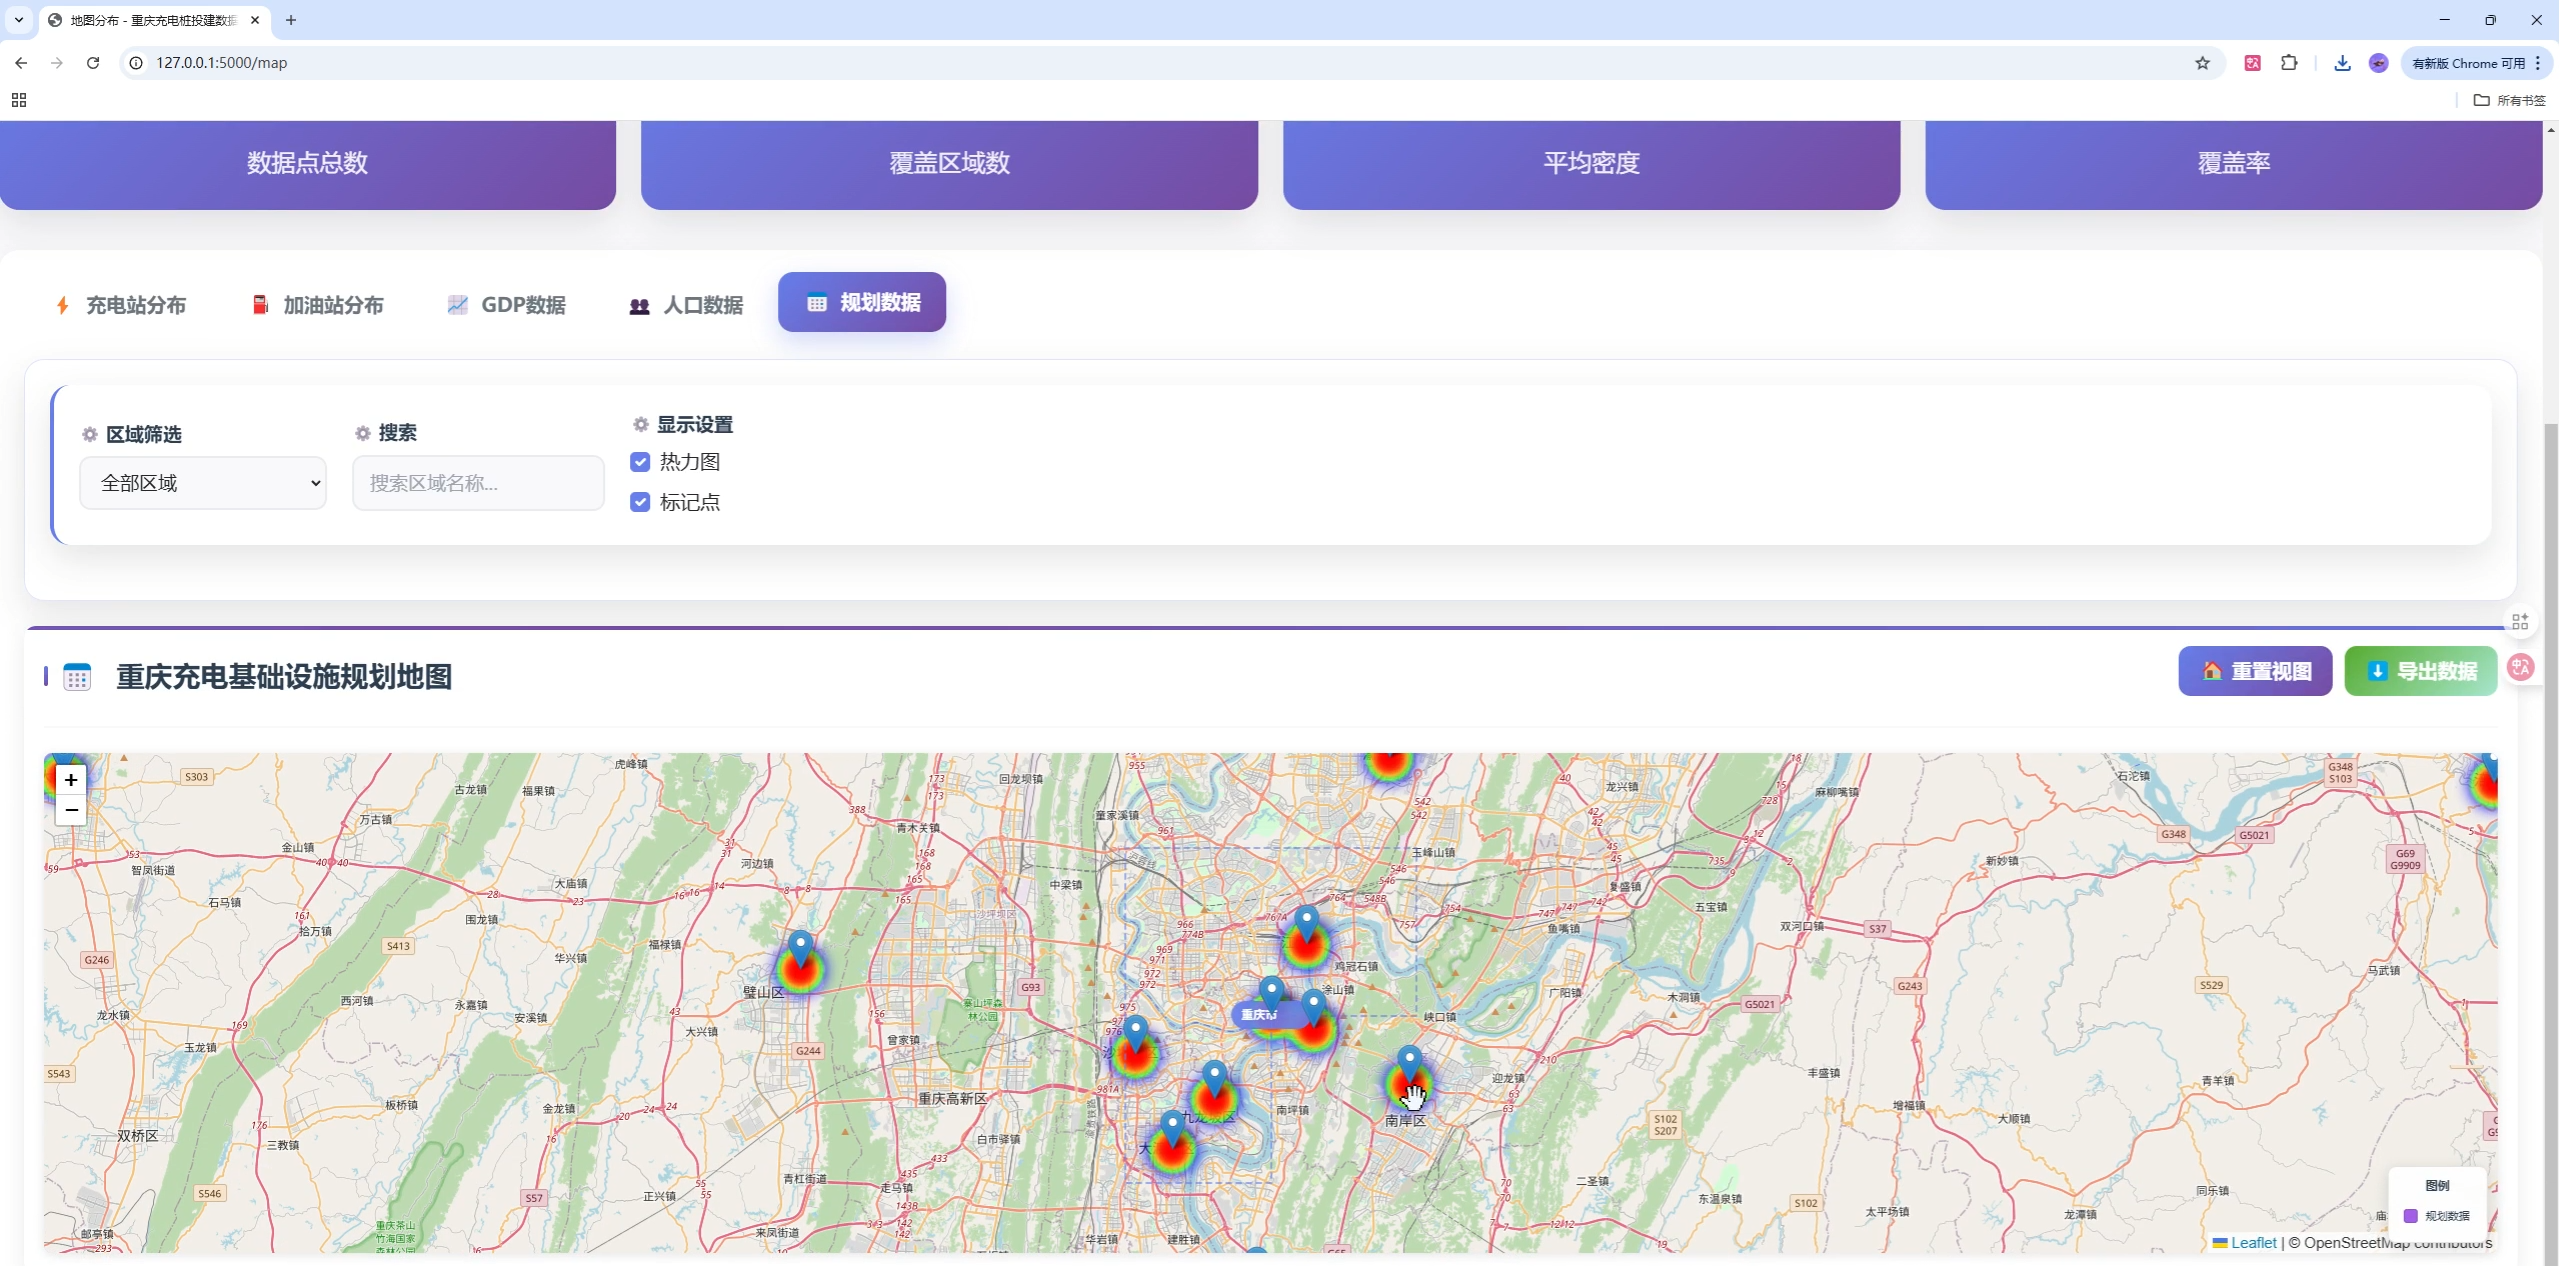The height and width of the screenshot is (1266, 2559).
Task: Open the Chrome three-dot menu
Action: 2538,63
